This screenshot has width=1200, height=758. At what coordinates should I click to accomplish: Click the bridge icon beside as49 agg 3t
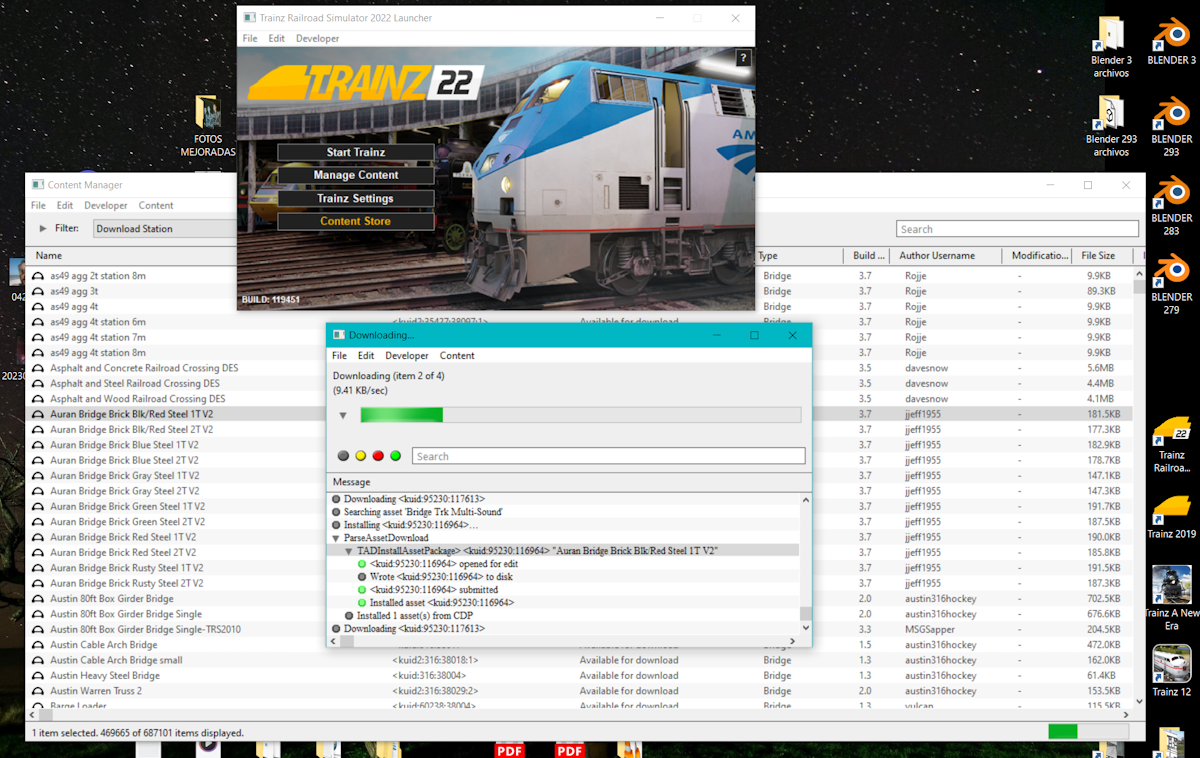[x=38, y=291]
